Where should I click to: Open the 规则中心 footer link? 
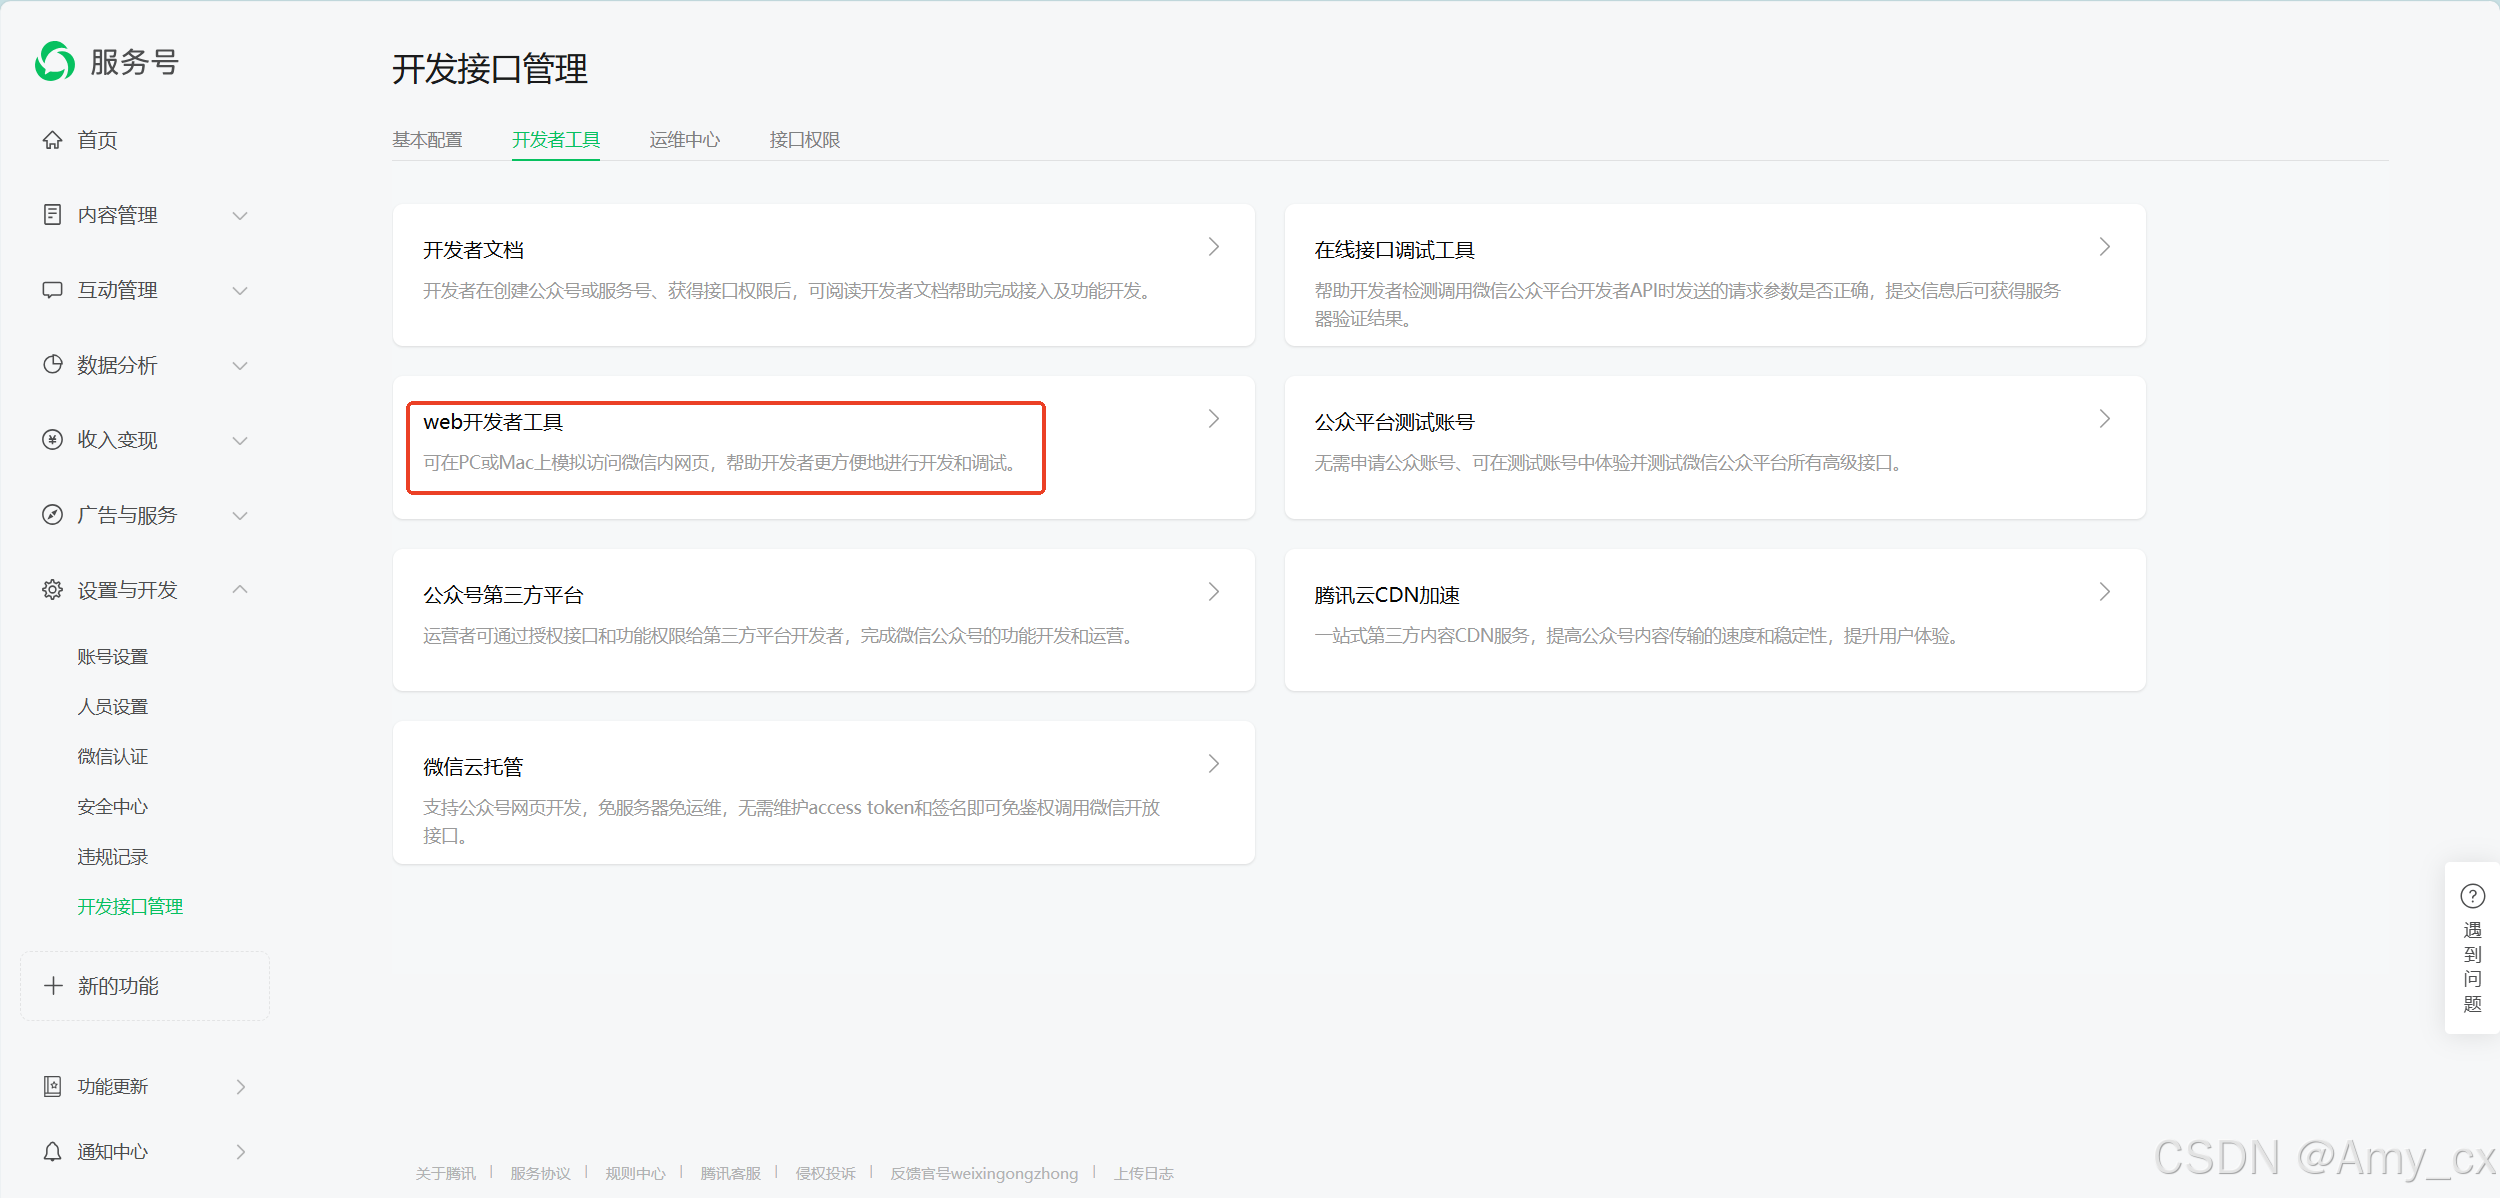pos(635,1173)
